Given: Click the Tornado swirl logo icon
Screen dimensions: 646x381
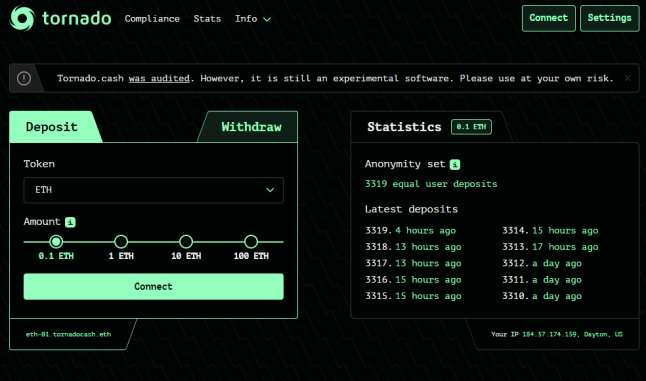Looking at the screenshot, I should click(x=22, y=18).
